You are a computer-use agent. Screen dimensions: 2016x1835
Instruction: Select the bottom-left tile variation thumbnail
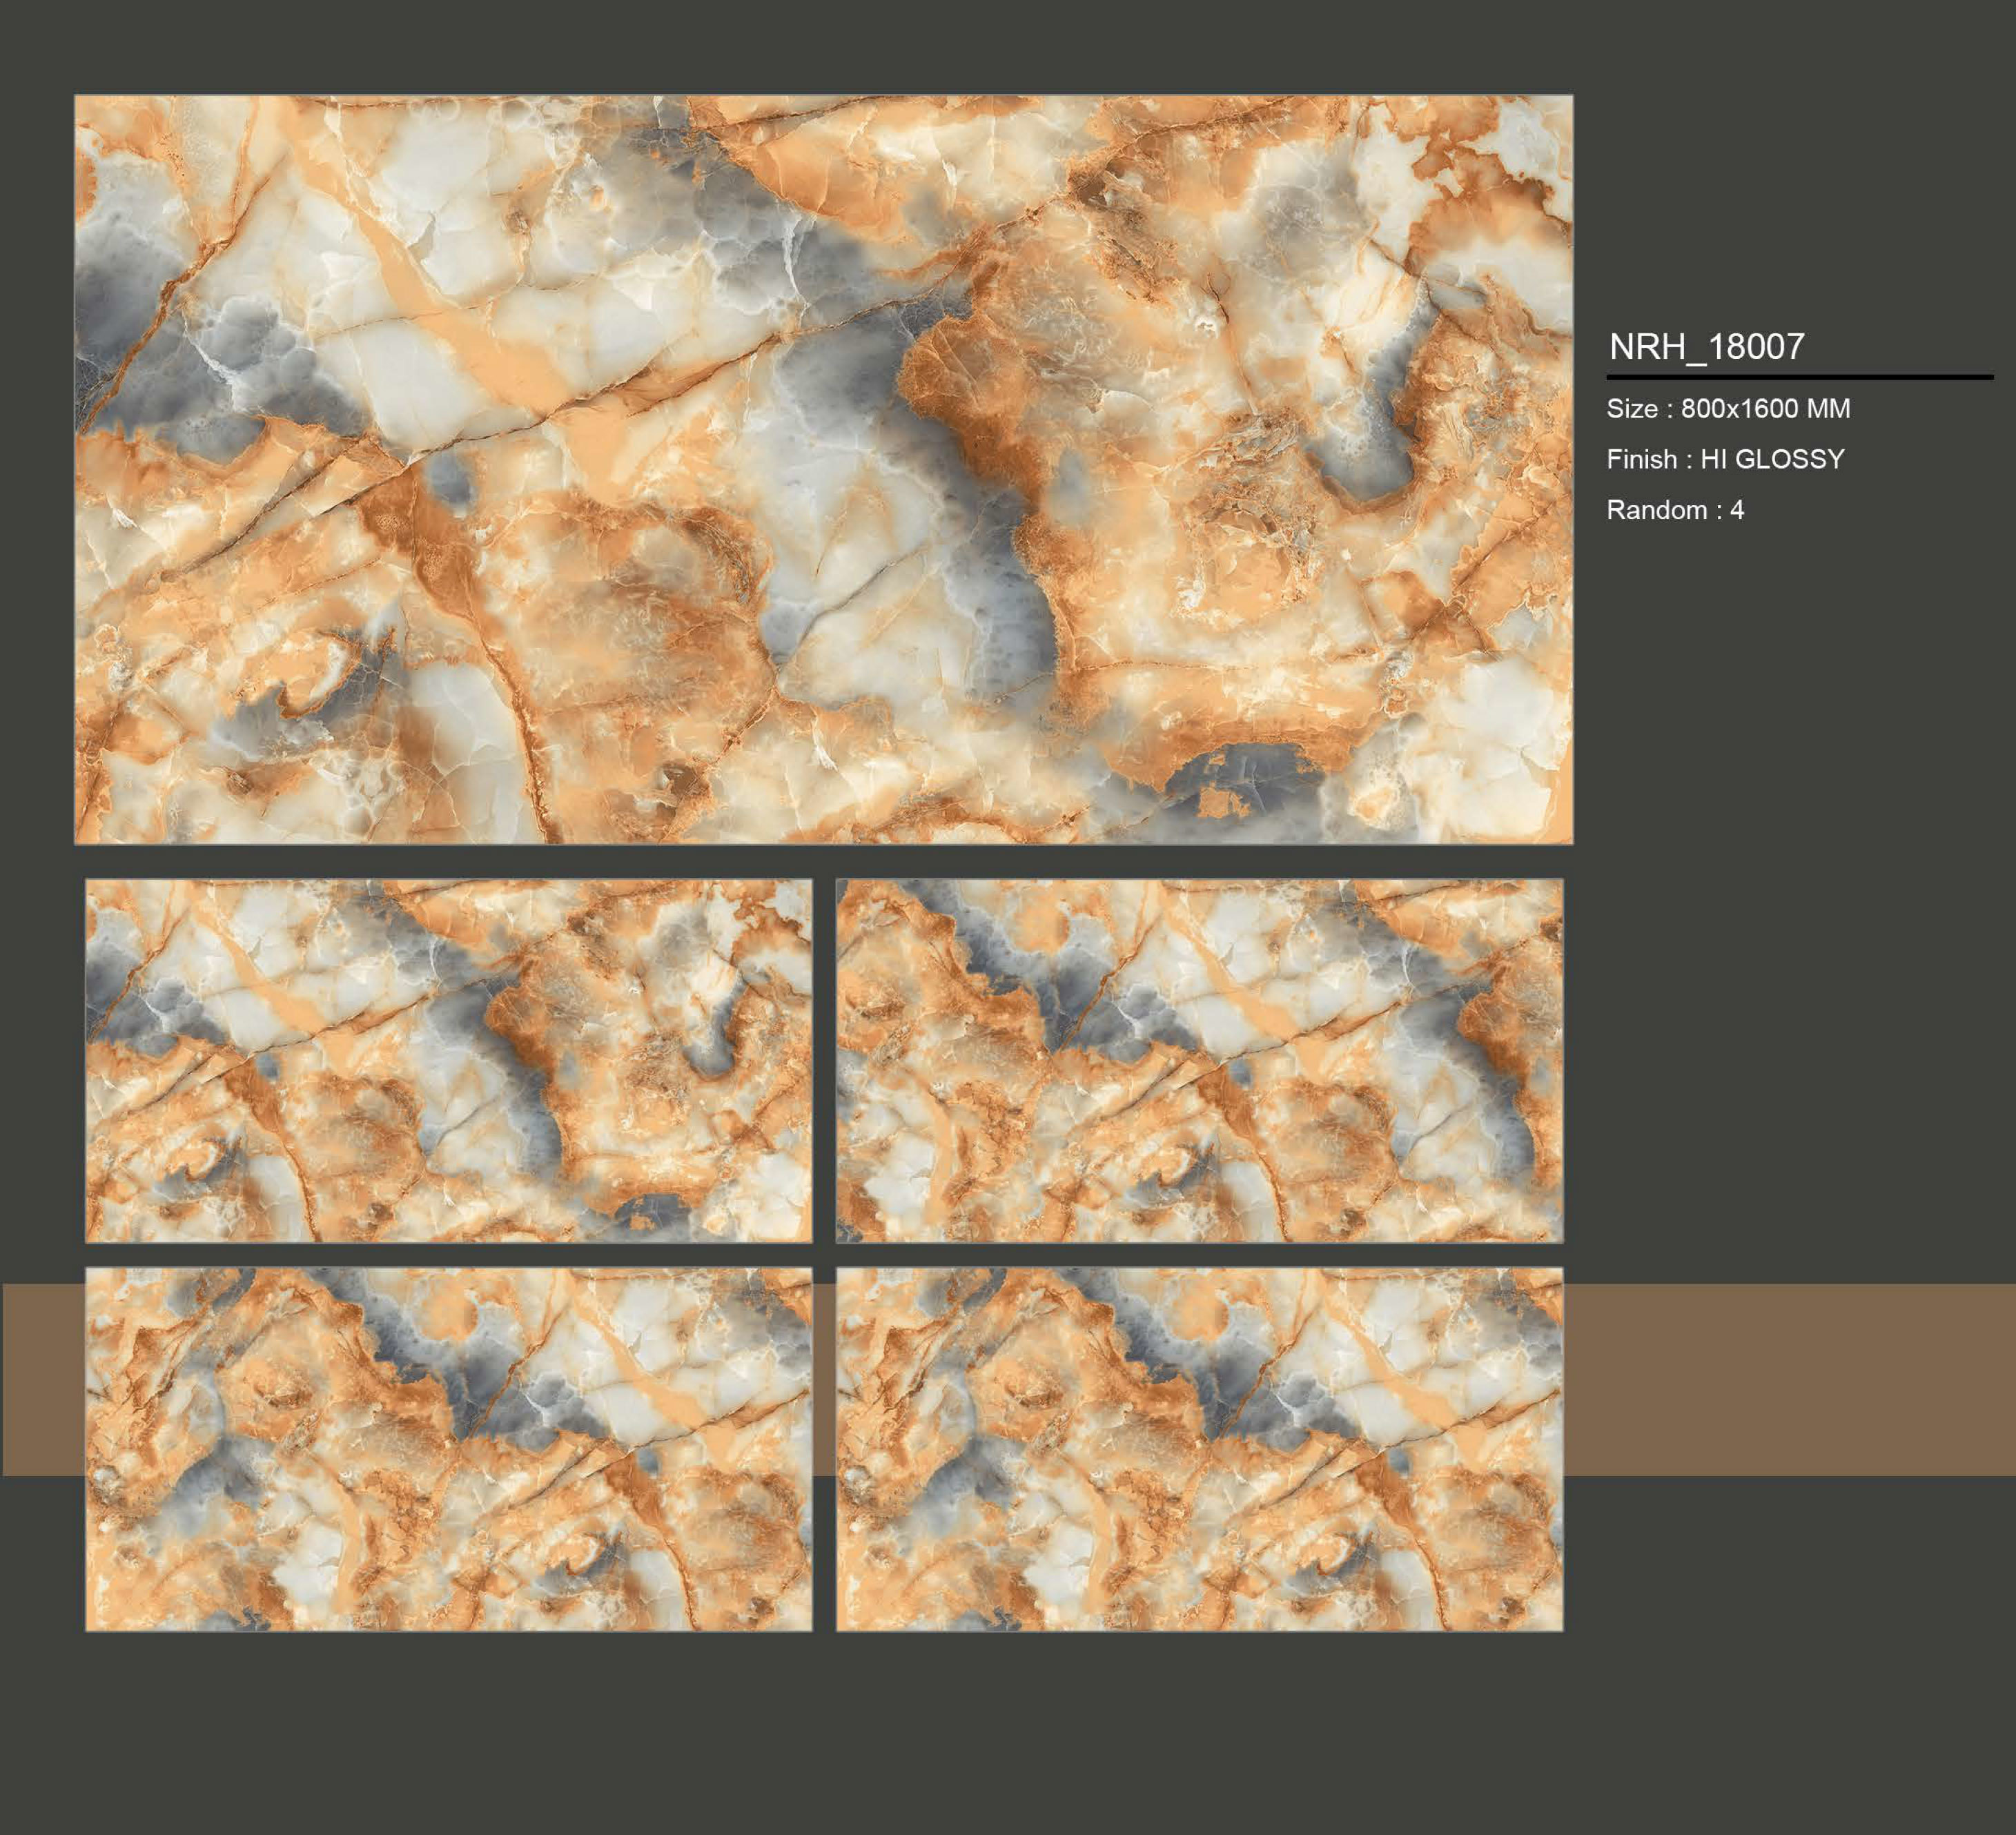(450, 1450)
